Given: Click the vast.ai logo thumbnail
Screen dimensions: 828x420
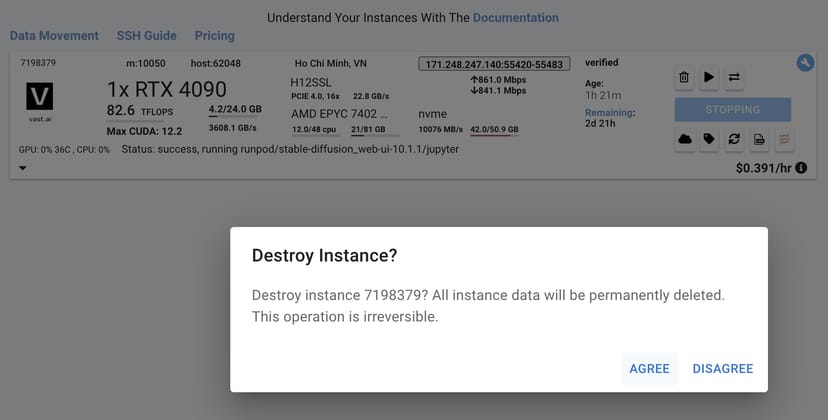Looking at the screenshot, I should [40, 97].
